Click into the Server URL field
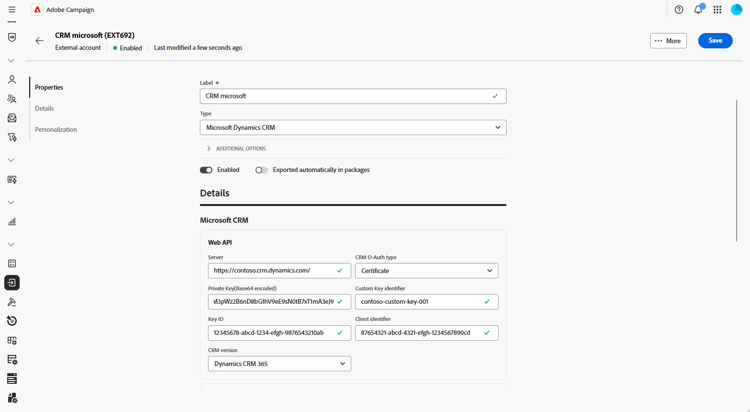The height and width of the screenshot is (412, 750). click(270, 271)
